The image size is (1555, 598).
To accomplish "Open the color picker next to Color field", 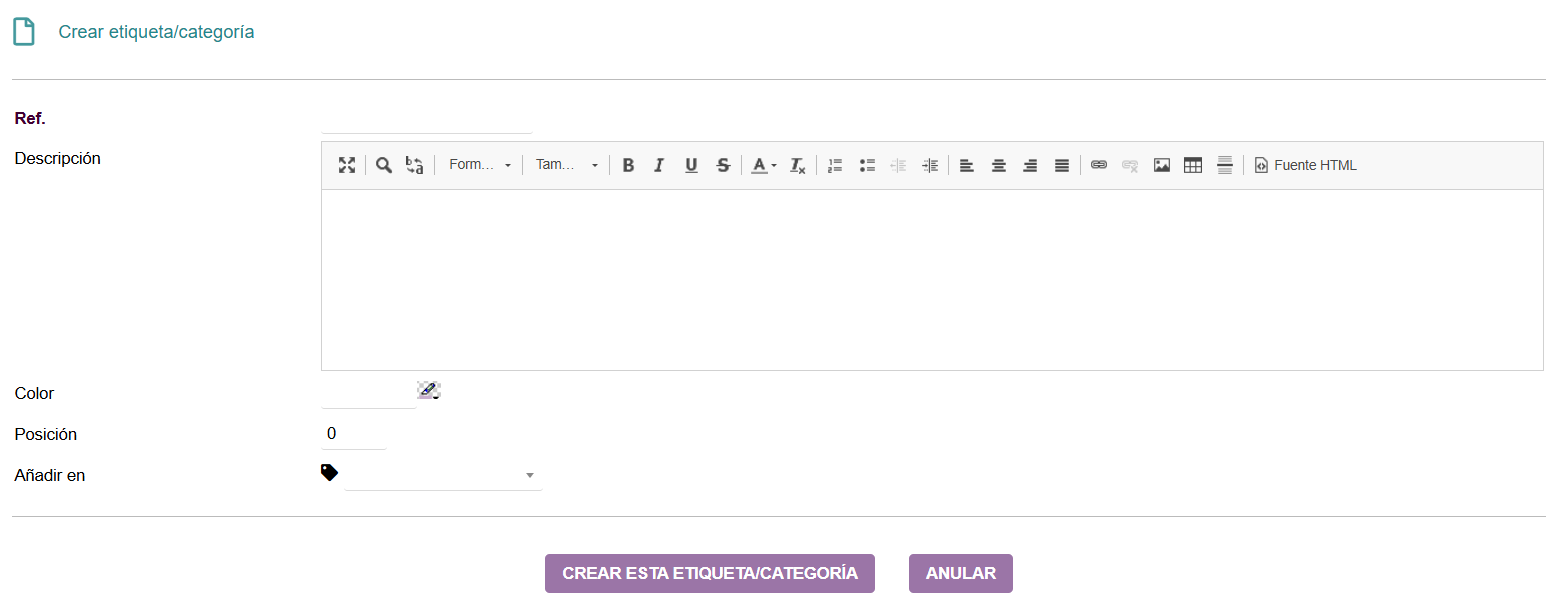I will pyautogui.click(x=428, y=390).
